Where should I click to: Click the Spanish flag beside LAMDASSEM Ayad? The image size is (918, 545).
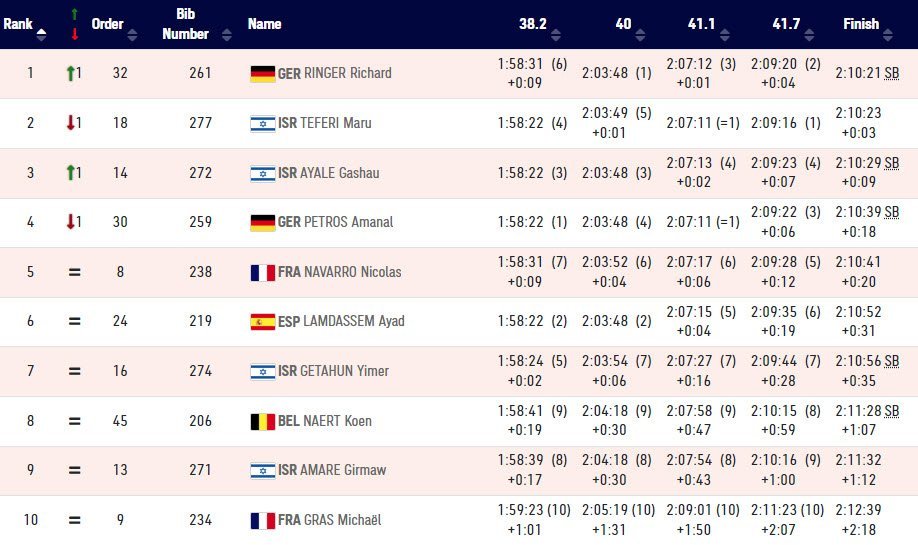coord(262,321)
